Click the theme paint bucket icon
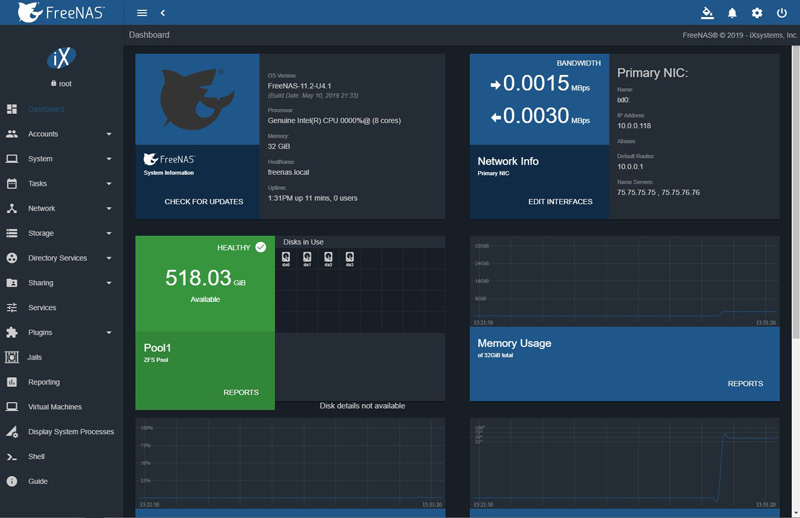This screenshot has height=518, width=800. (x=707, y=13)
